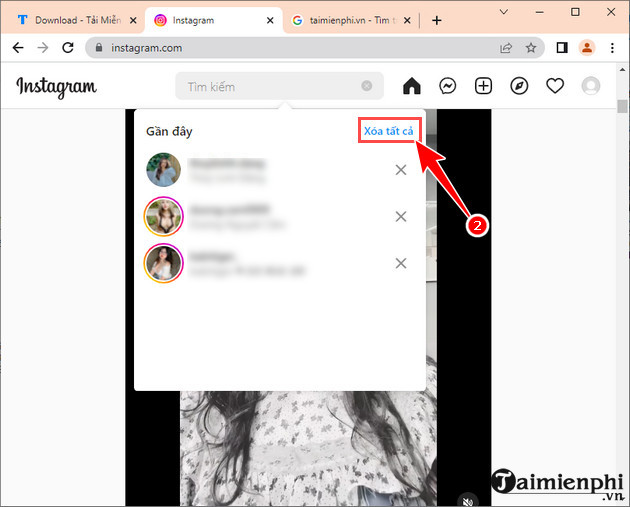Click the scrollbar up arrow
The image size is (630, 507).
click(622, 70)
